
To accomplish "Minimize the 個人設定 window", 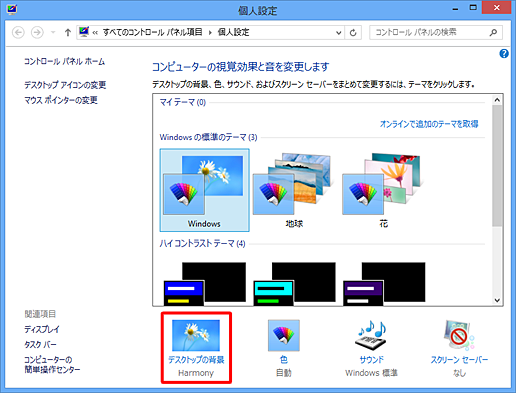I will (455, 8).
